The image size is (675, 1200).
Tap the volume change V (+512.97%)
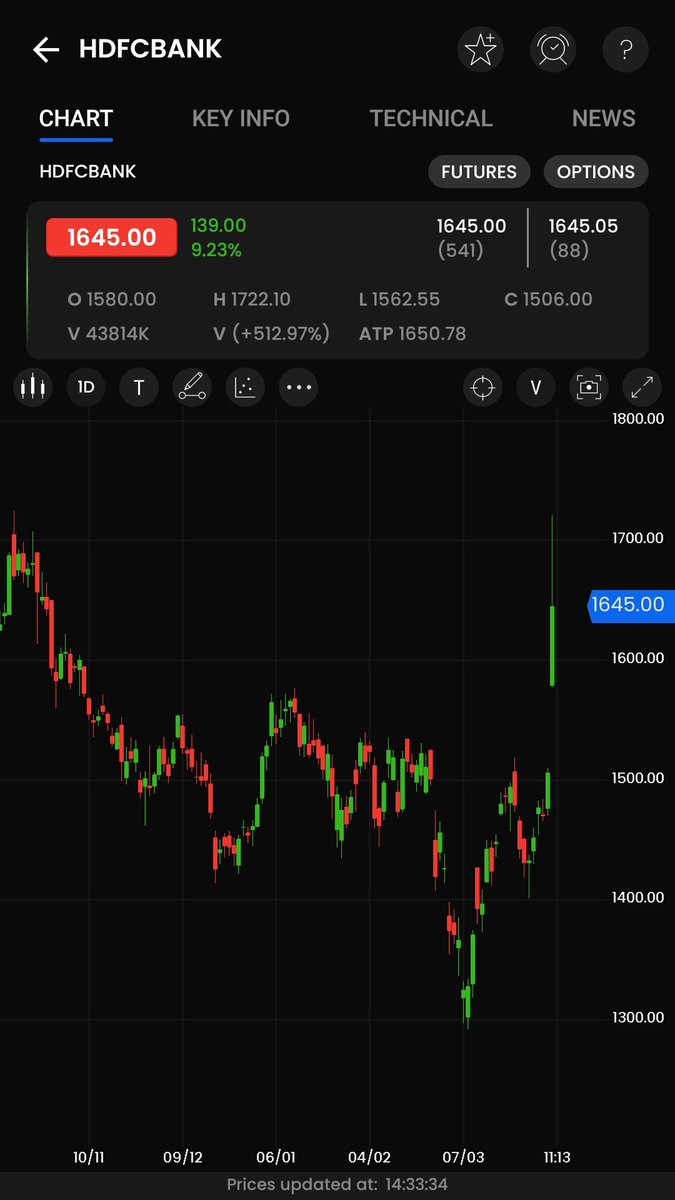[271, 333]
